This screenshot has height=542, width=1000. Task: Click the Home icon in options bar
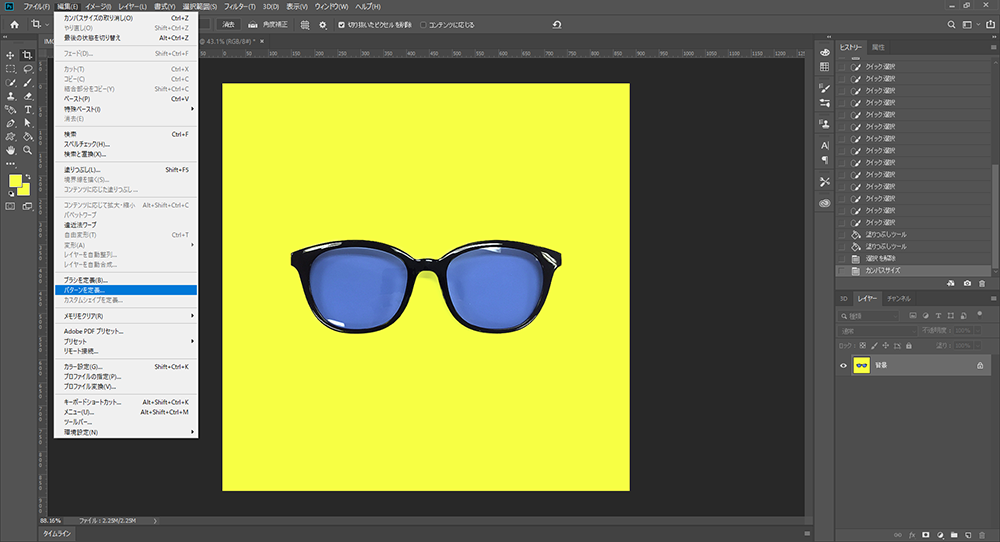pos(14,24)
